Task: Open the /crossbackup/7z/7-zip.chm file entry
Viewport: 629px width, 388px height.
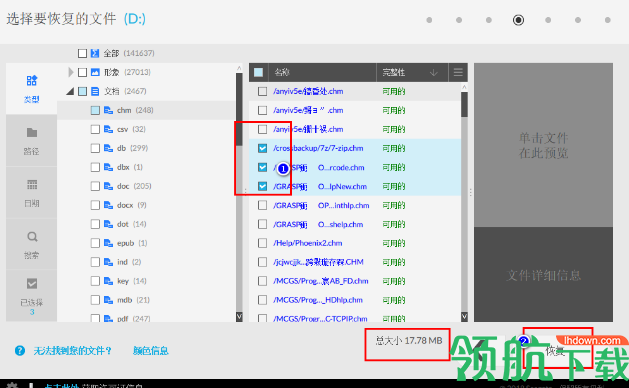Action: point(318,148)
